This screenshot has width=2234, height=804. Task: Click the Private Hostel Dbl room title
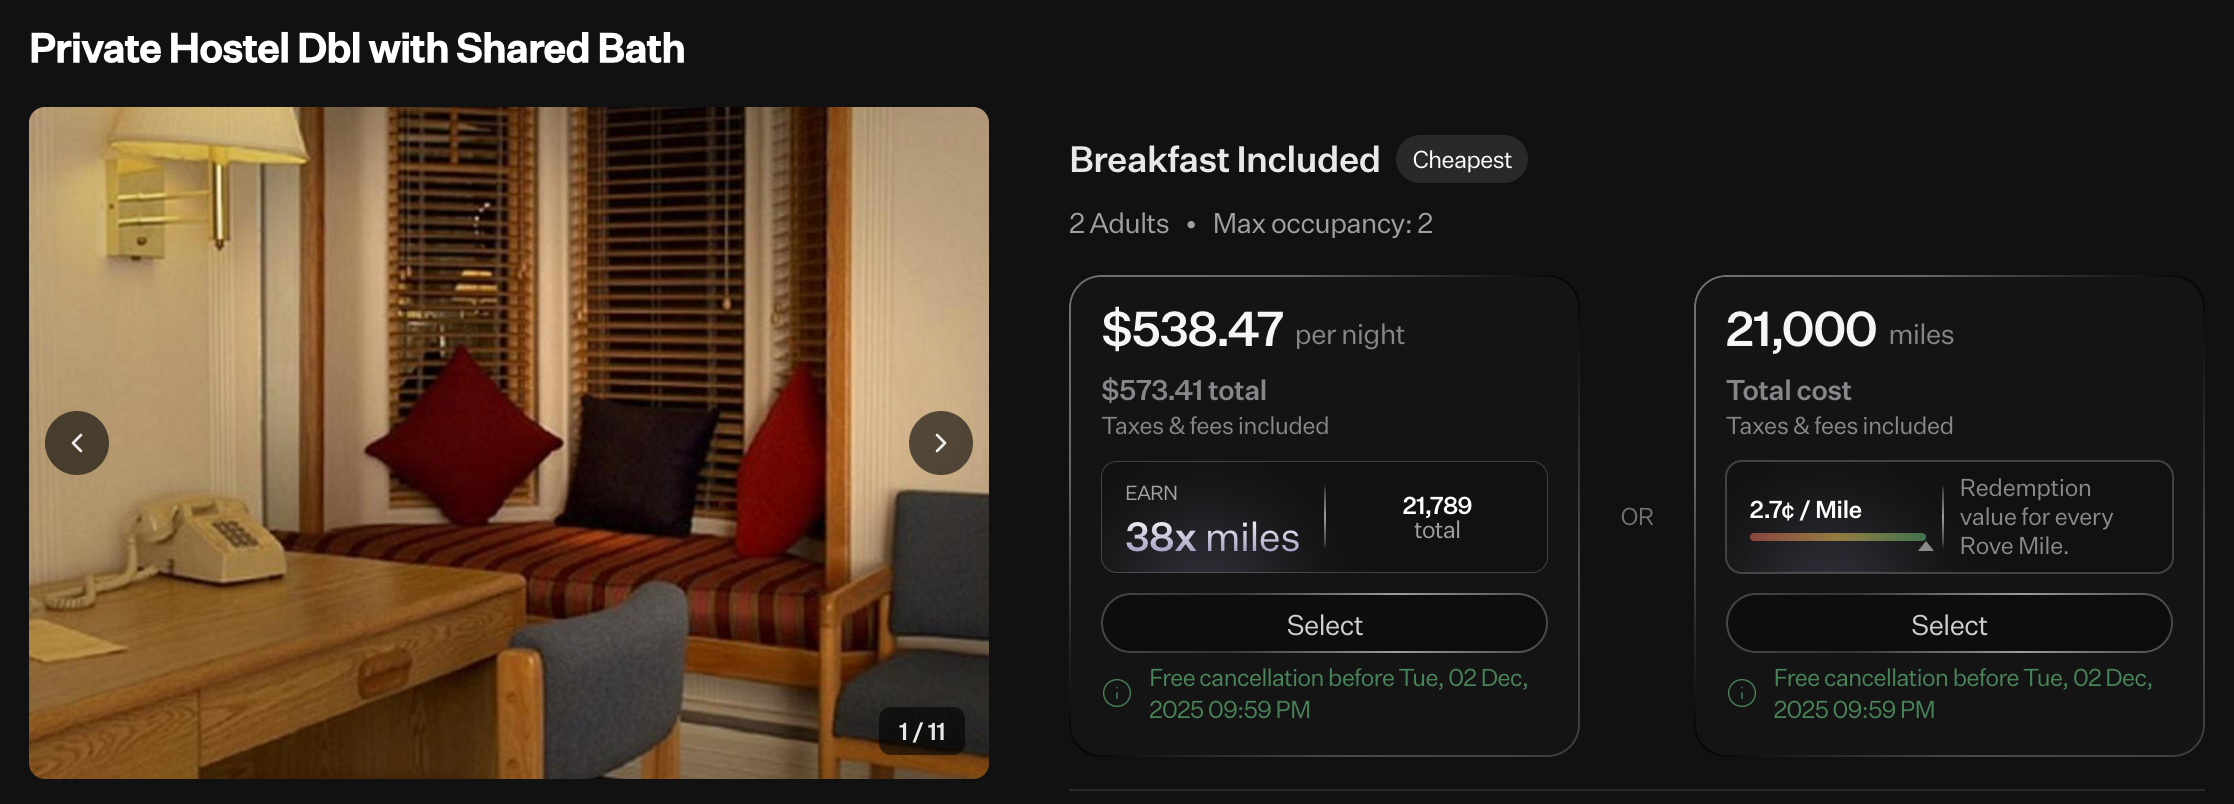357,49
